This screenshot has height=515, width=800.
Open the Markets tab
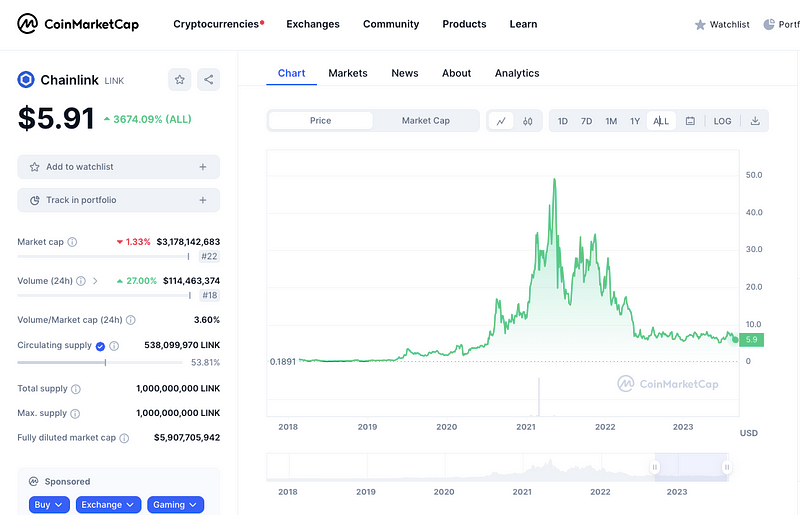click(347, 73)
